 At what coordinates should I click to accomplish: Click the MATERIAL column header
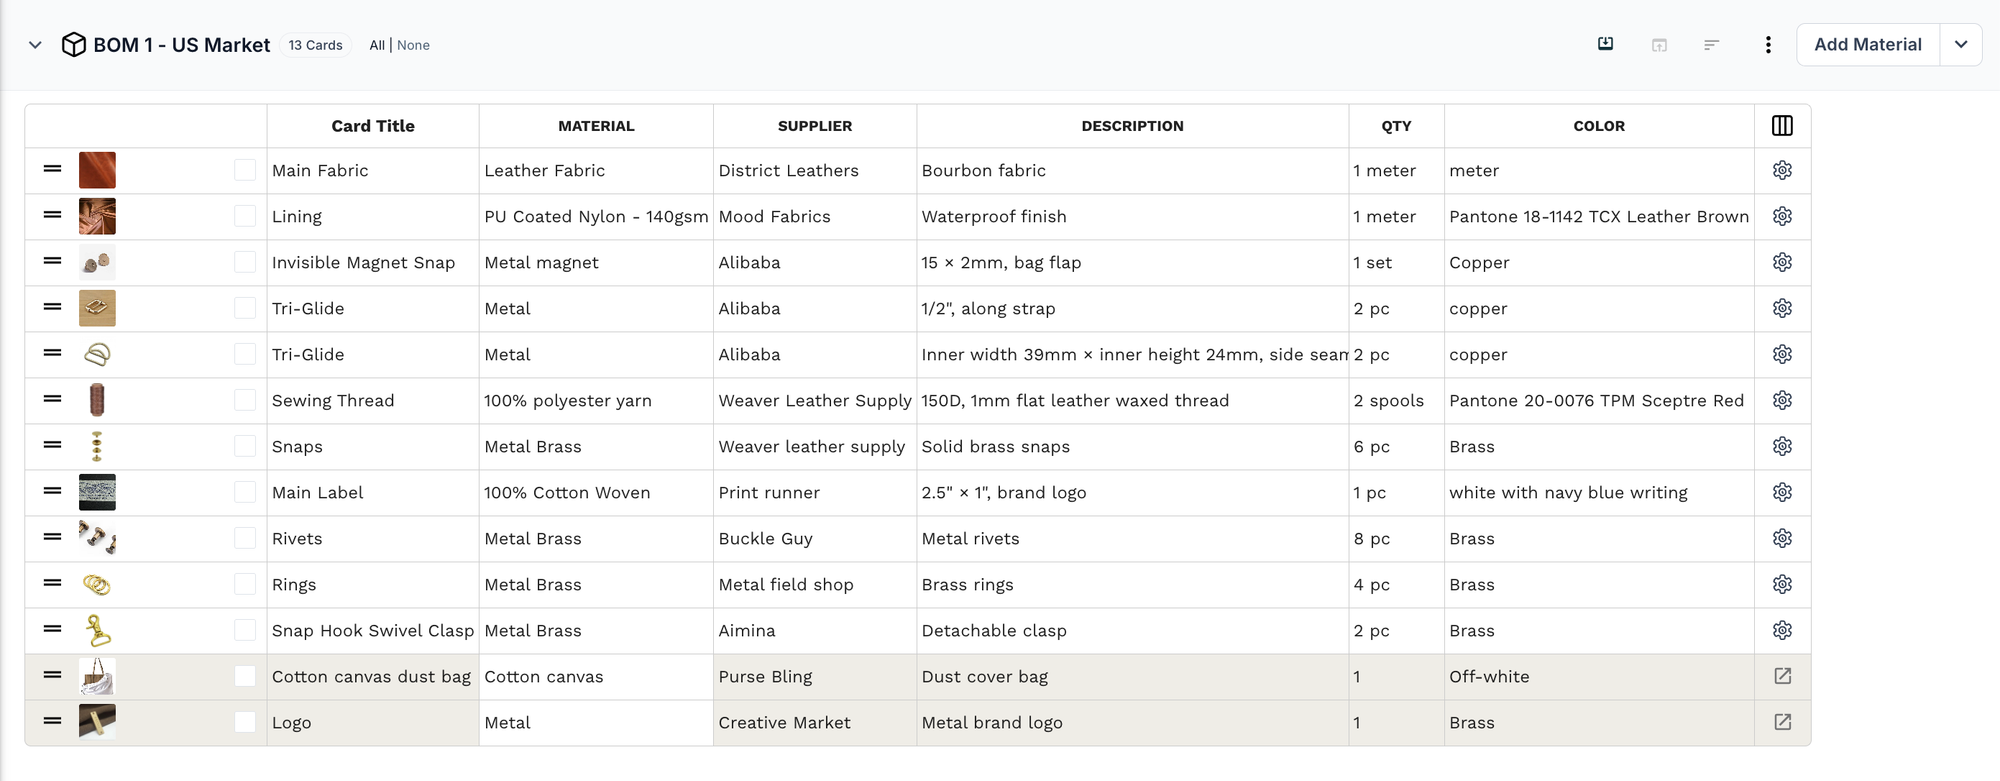click(x=596, y=126)
